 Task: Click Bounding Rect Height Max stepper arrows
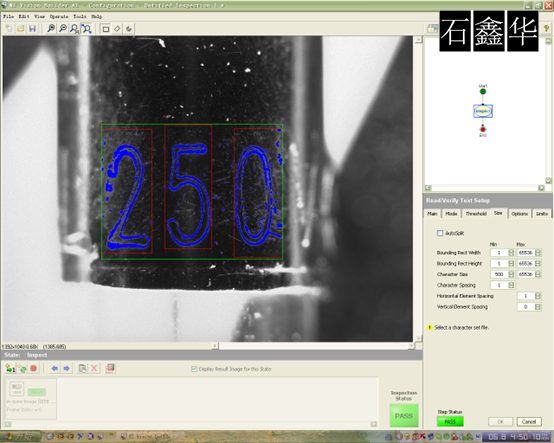(x=538, y=264)
